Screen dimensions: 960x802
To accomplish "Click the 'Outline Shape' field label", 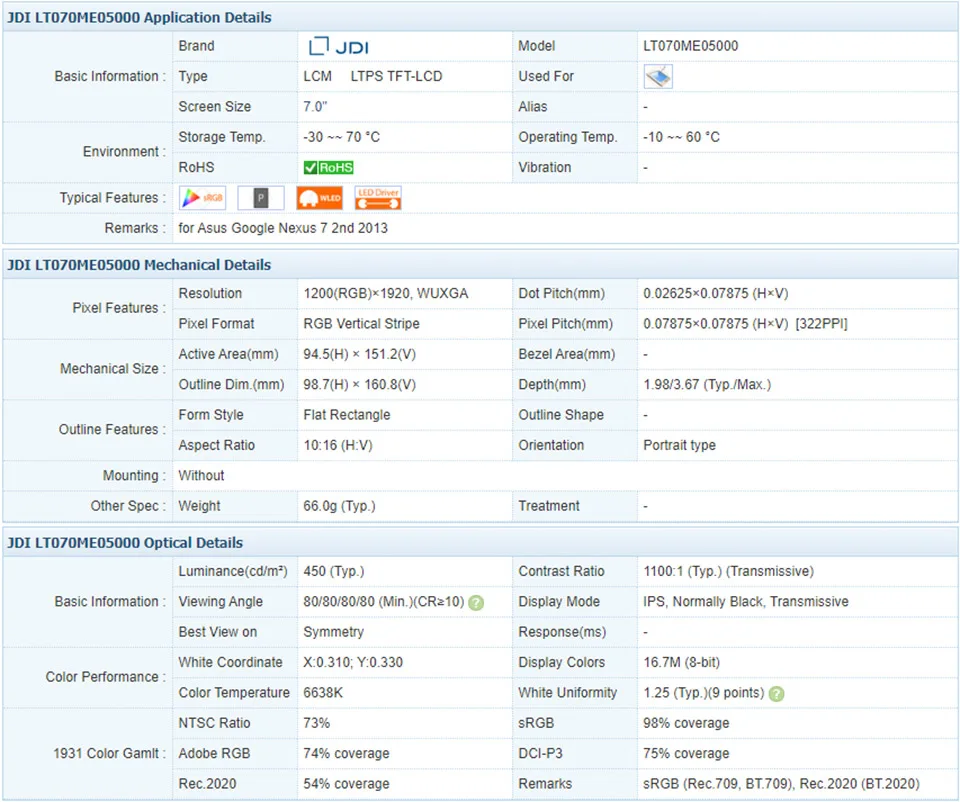I will (x=561, y=415).
